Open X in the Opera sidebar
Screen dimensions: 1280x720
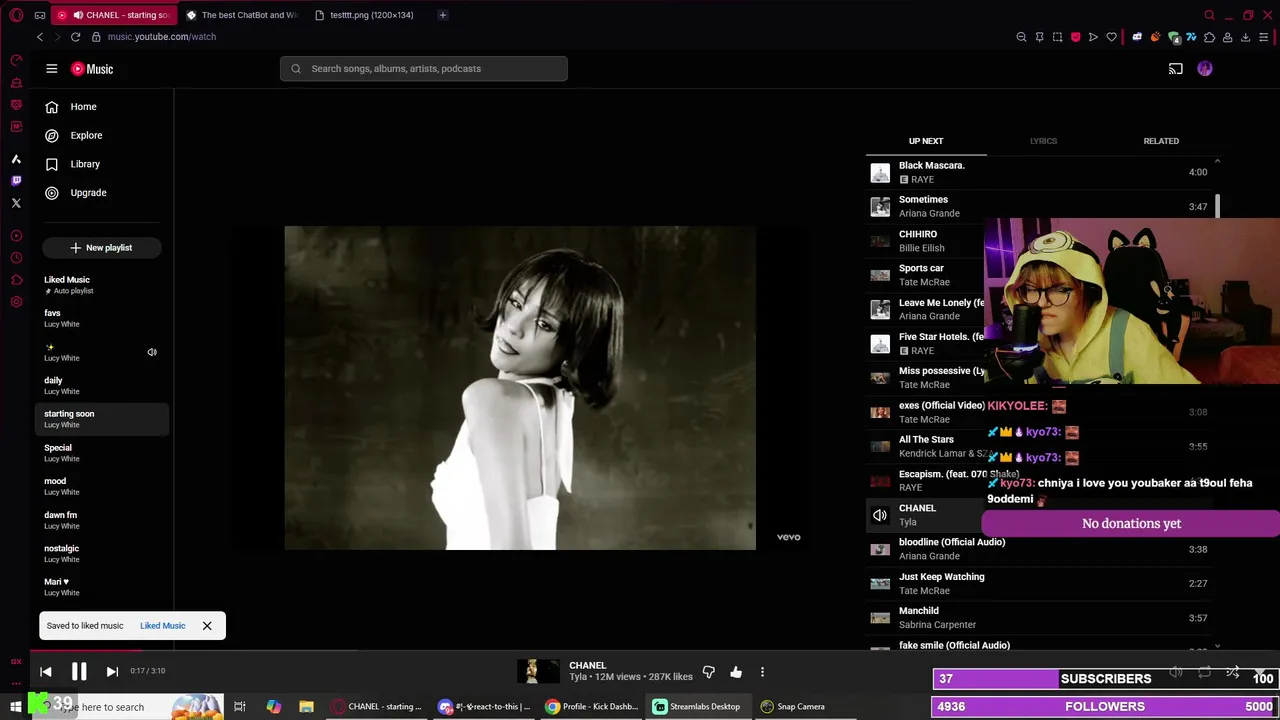pyautogui.click(x=16, y=203)
